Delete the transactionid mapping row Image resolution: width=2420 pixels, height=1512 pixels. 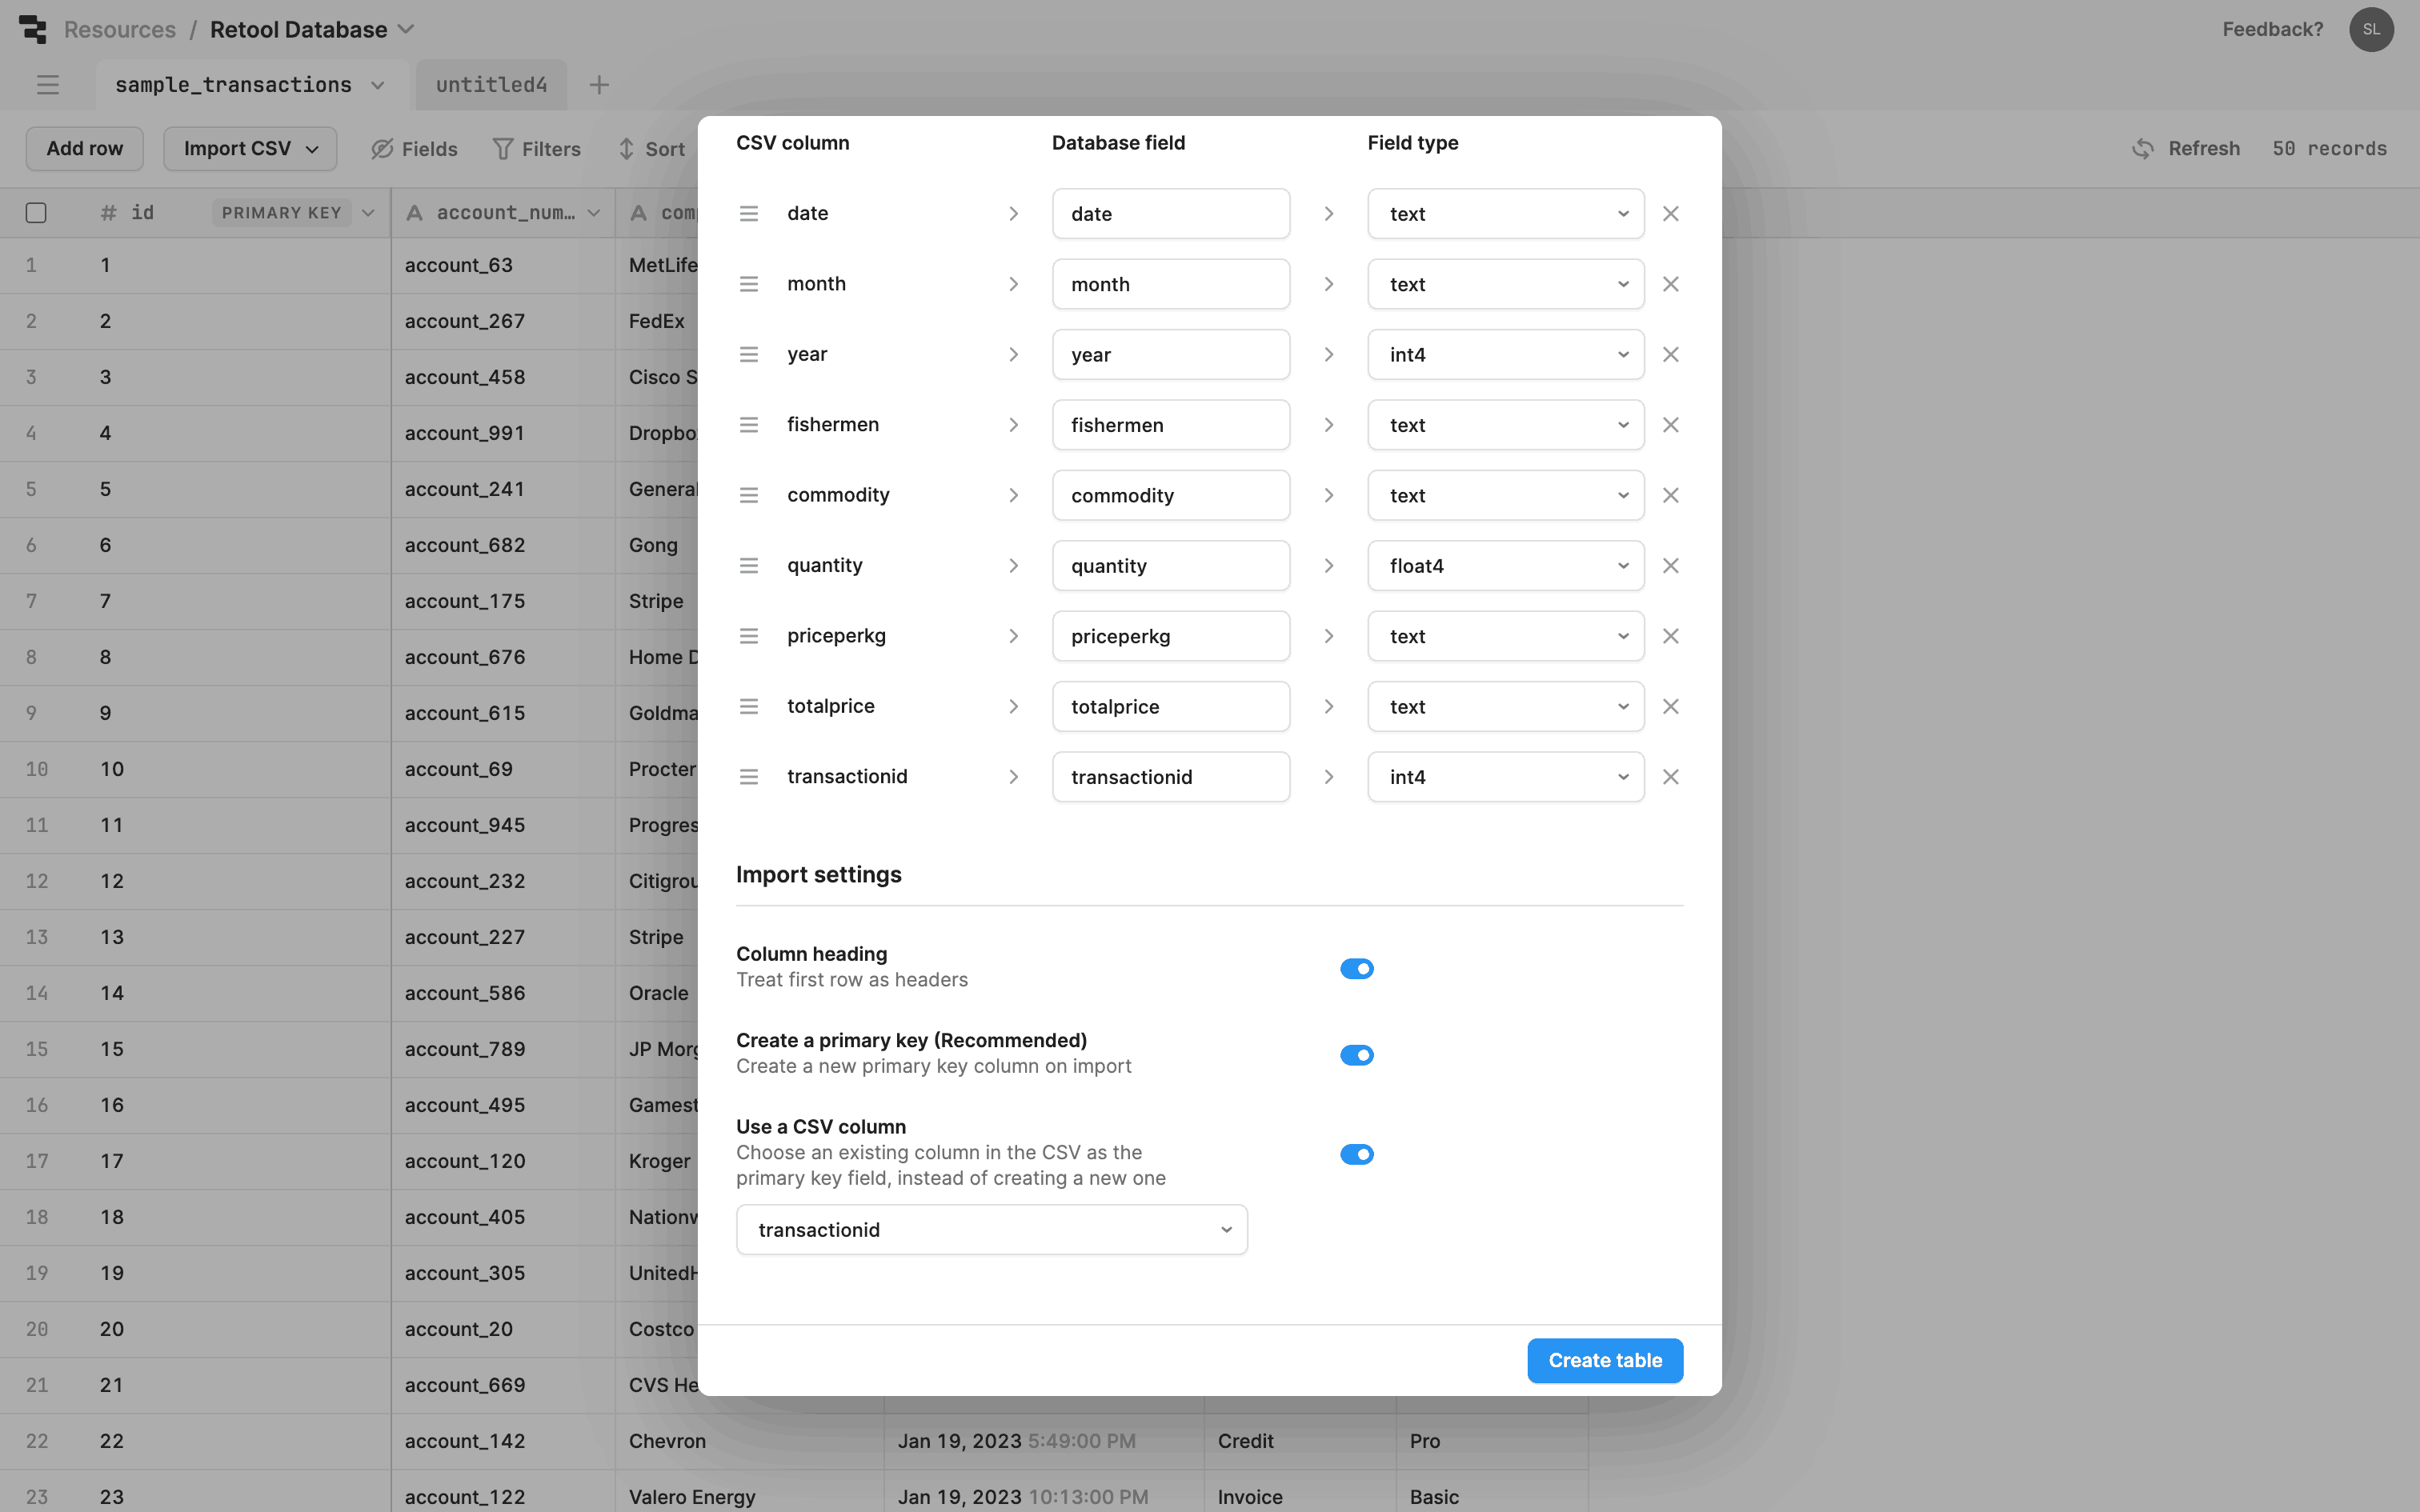(1670, 777)
